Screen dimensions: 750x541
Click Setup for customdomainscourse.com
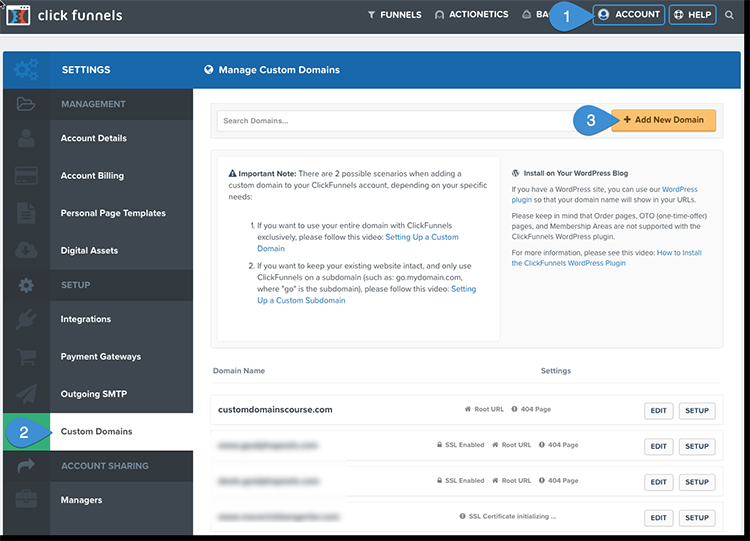(x=697, y=410)
